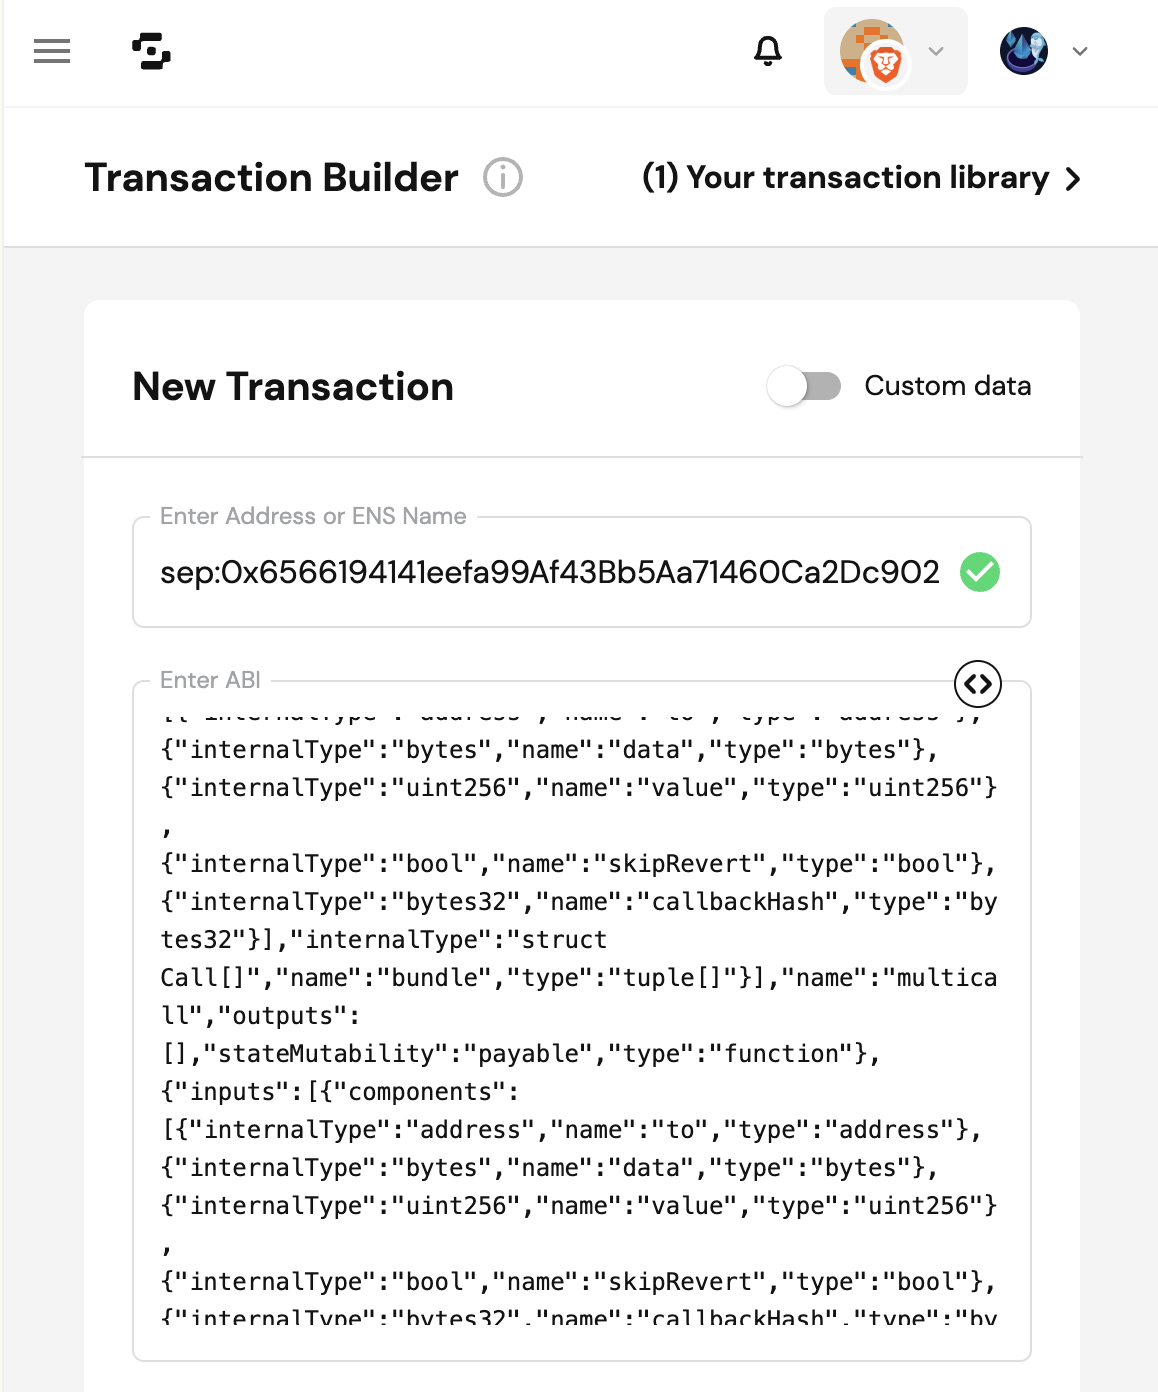Click the Safe logo icon
1158x1392 pixels.
click(x=151, y=51)
